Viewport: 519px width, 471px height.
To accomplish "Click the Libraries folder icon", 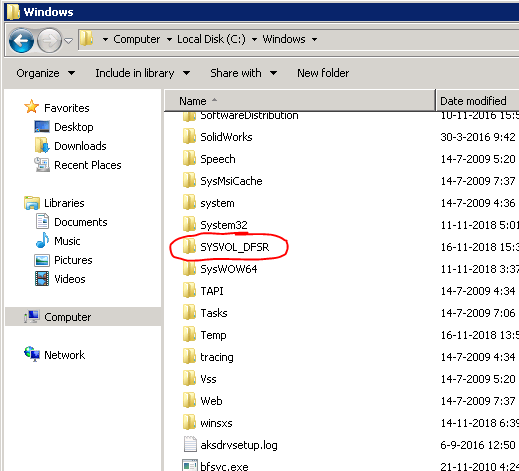I will [32, 203].
